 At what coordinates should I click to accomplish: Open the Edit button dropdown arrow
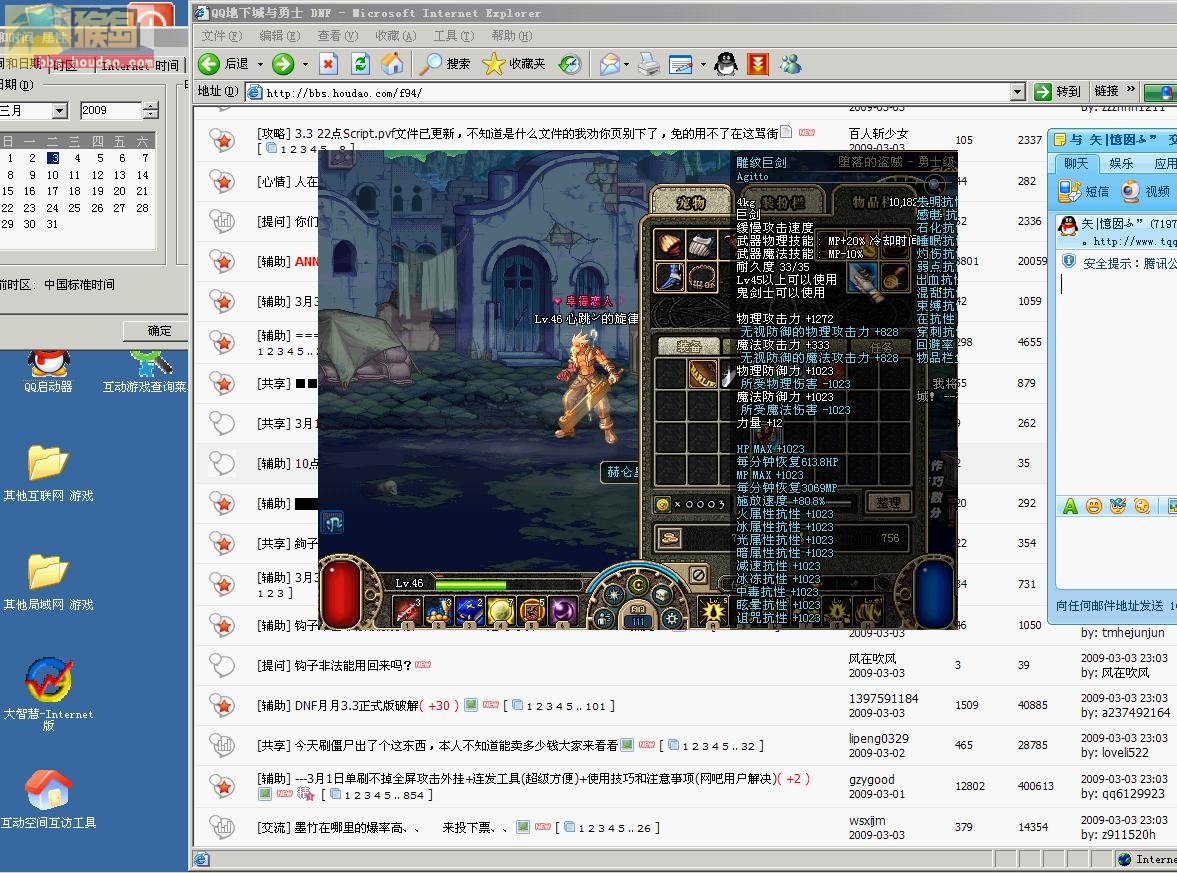[703, 65]
